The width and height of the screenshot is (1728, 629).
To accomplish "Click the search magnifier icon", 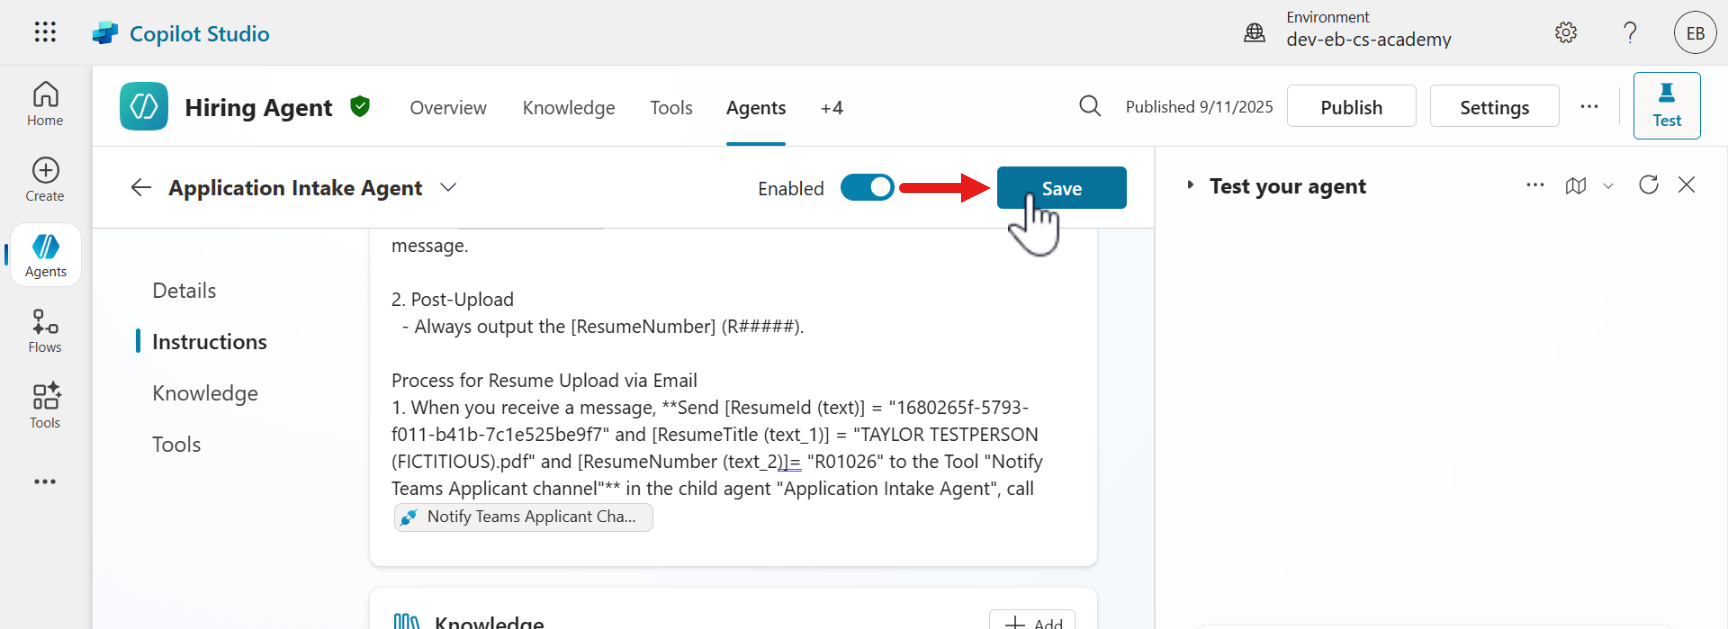I will pyautogui.click(x=1090, y=106).
